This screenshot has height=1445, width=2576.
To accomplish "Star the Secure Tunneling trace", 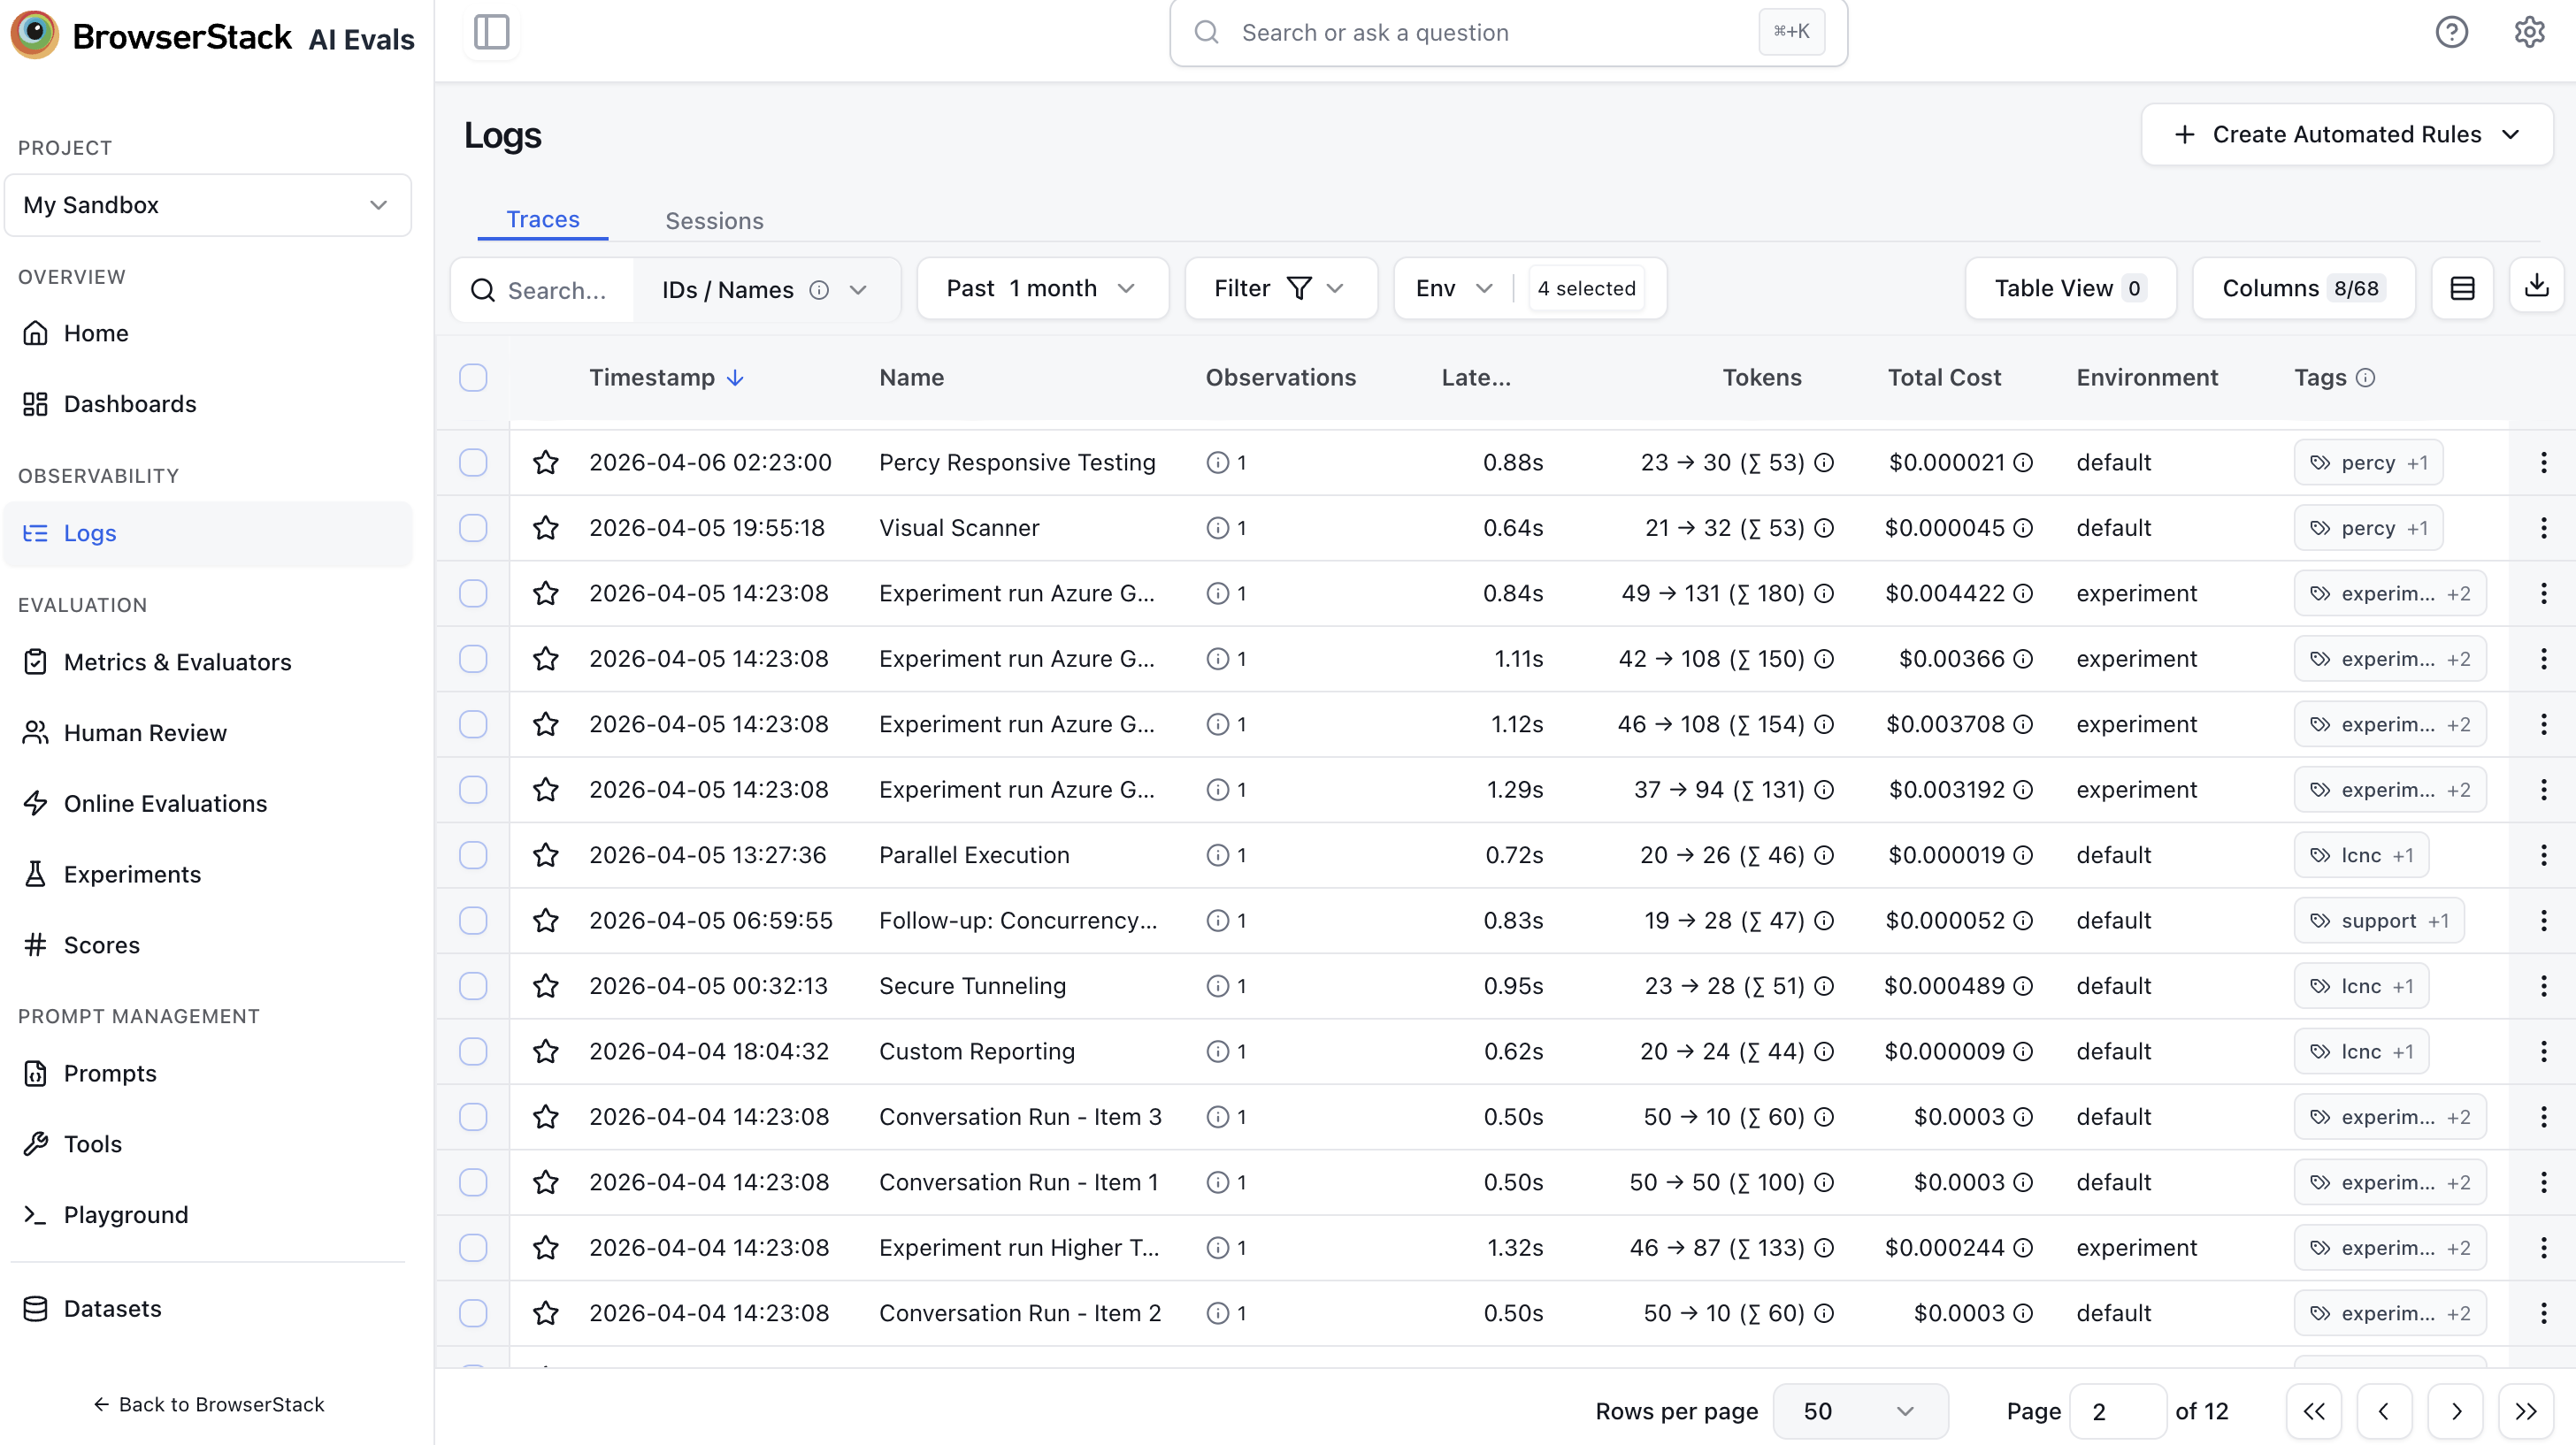I will click(x=545, y=986).
